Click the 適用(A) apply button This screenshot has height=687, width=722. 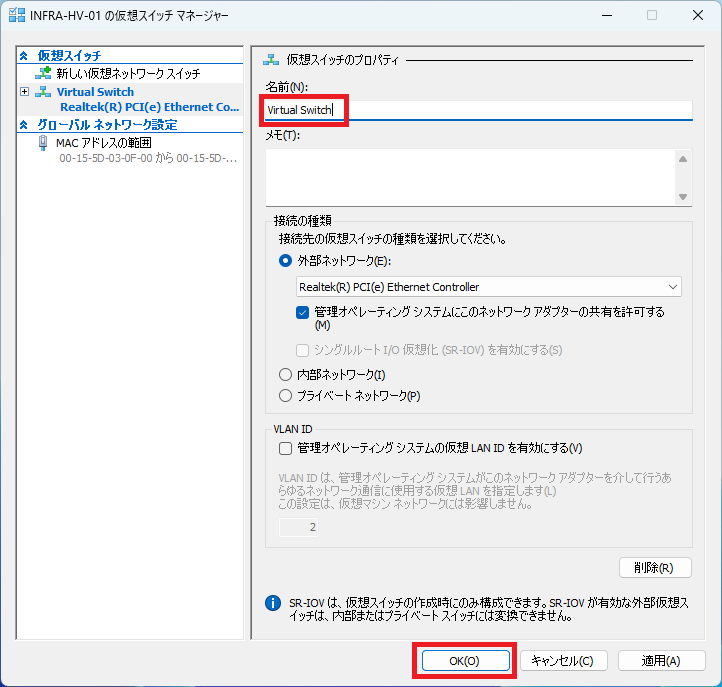coord(661,661)
